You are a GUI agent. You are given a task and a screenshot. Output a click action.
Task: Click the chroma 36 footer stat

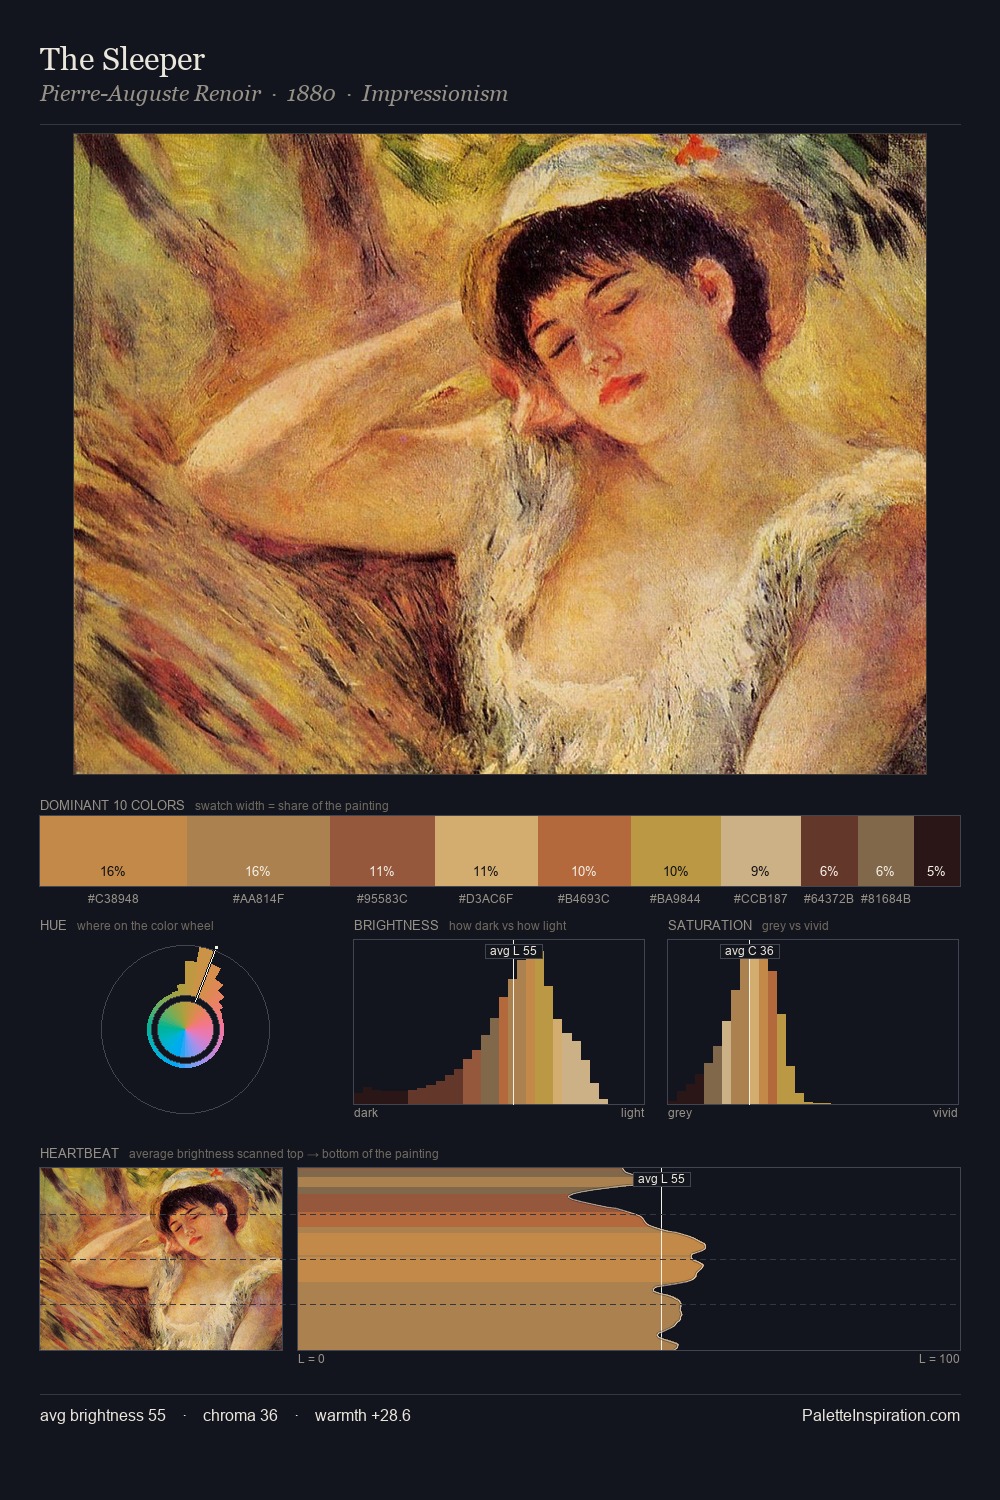pyautogui.click(x=240, y=1415)
